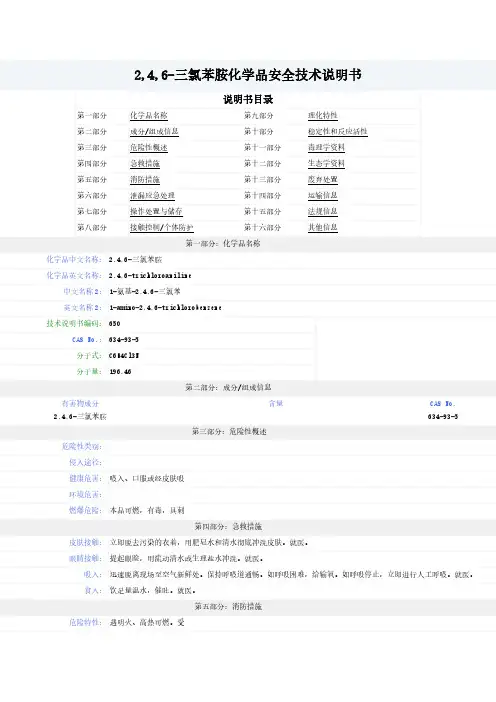Click the 技术说明书编码 label
This screenshot has width=496, height=702.
coord(74,323)
